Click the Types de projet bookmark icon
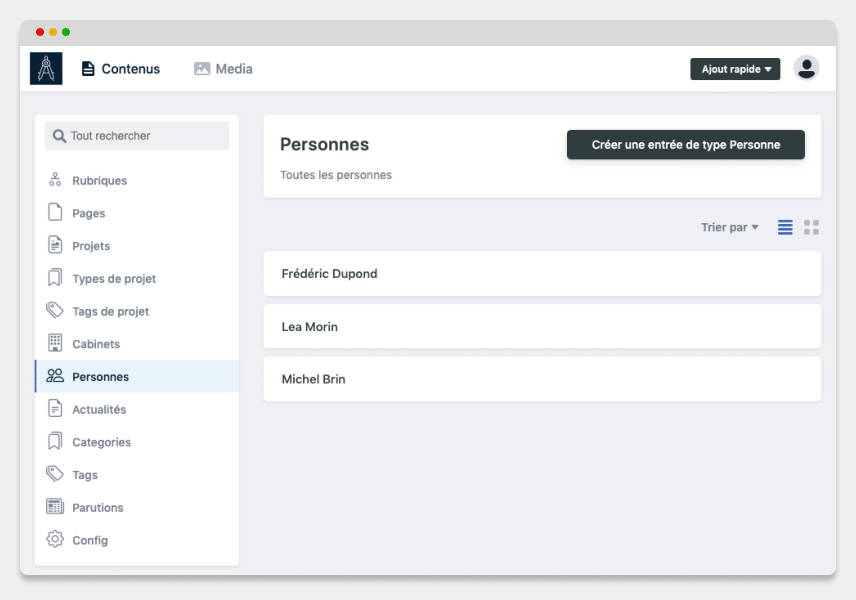 55,277
